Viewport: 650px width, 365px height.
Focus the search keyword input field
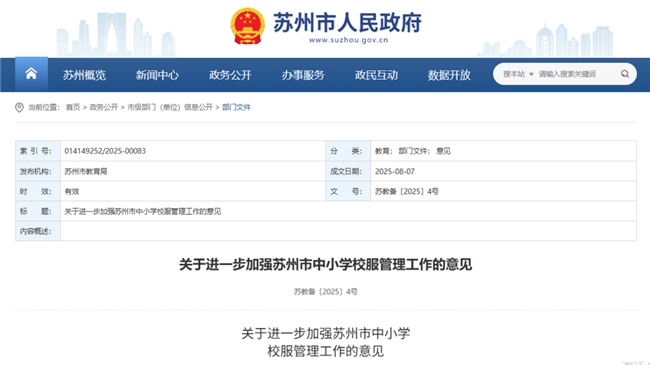577,74
